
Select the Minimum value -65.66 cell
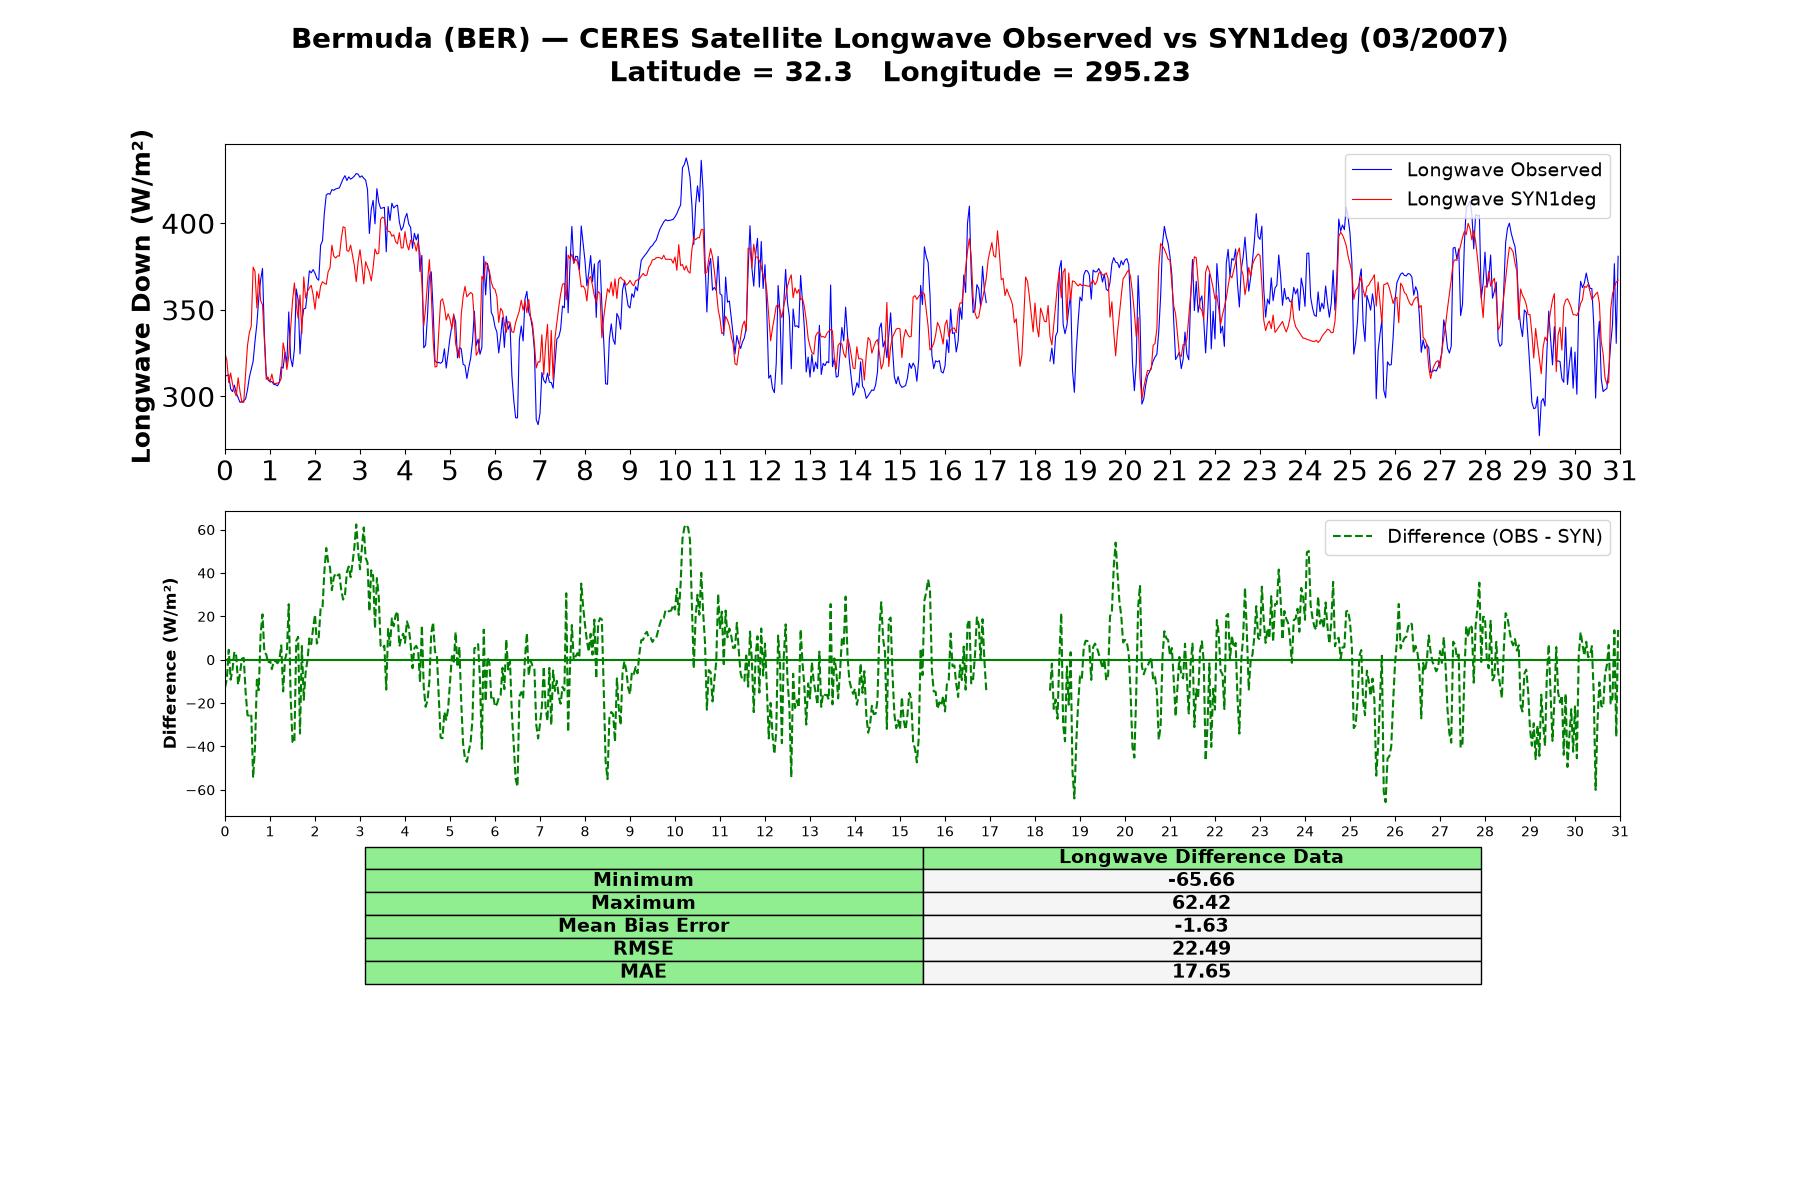[x=1201, y=880]
